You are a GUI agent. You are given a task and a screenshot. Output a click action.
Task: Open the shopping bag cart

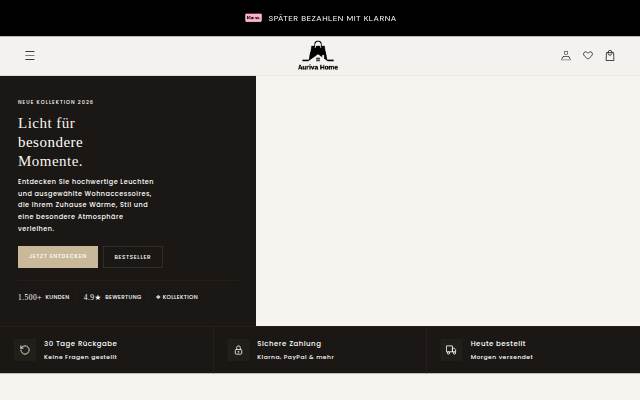(x=610, y=56)
